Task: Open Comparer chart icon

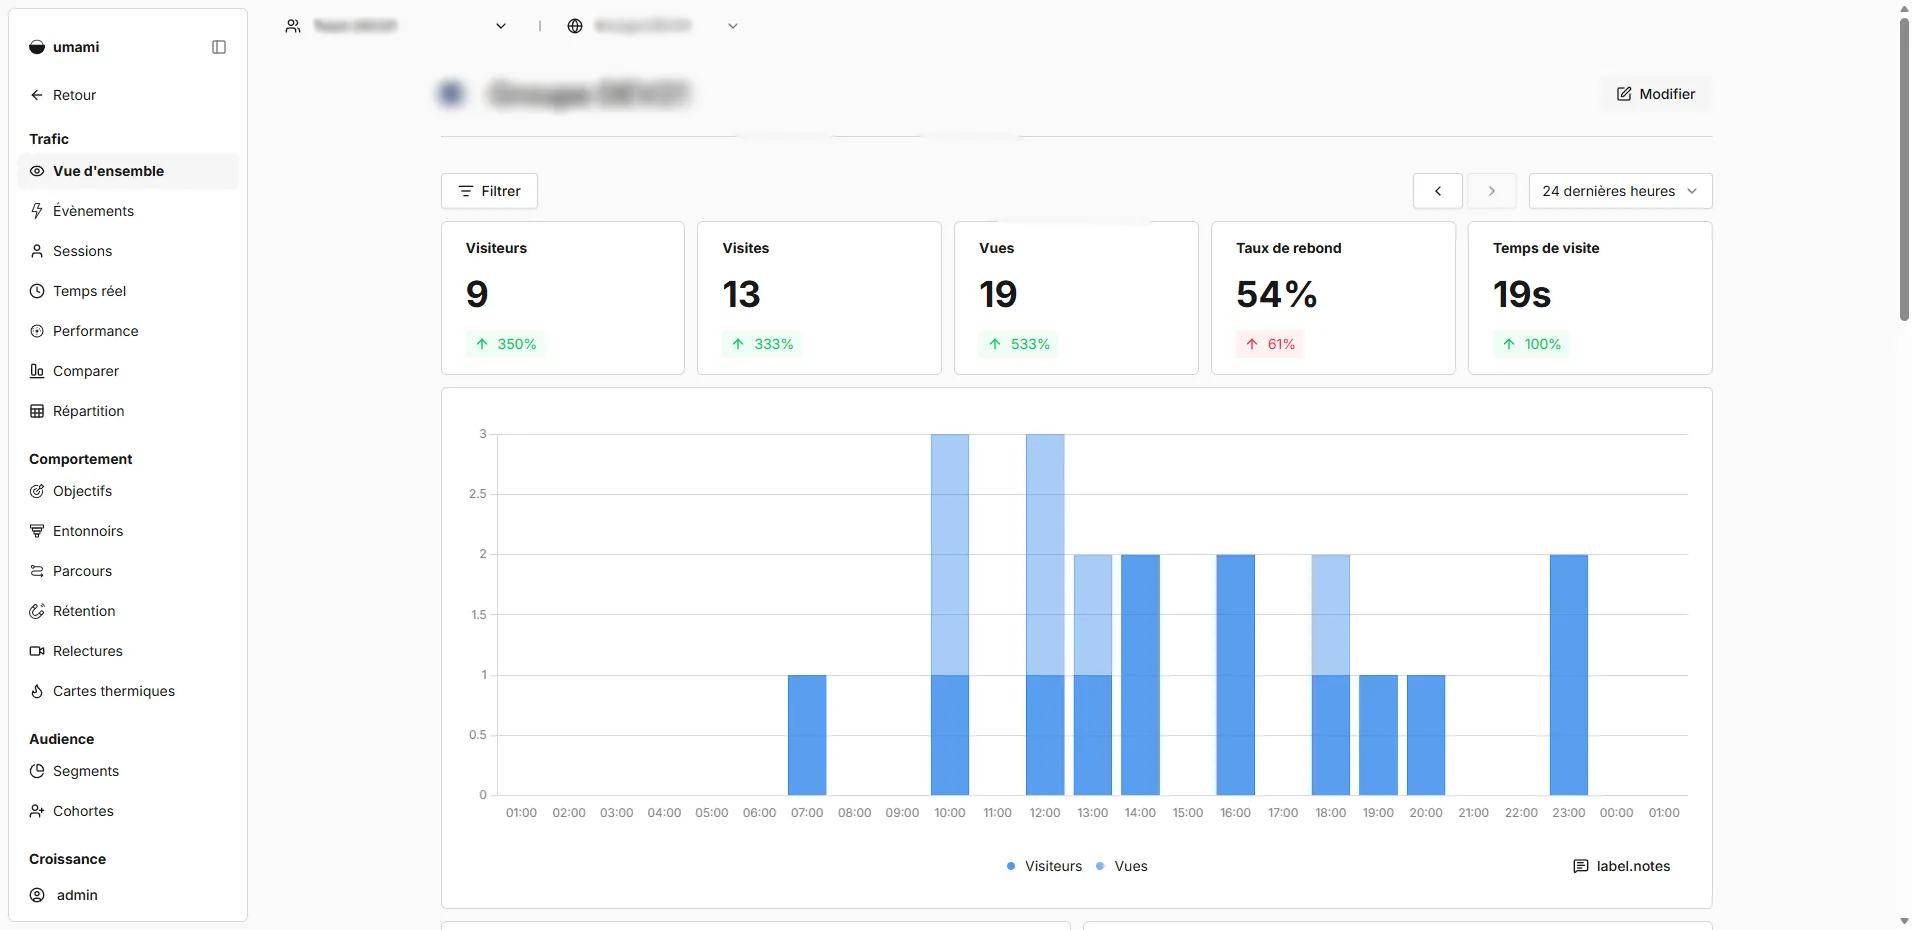Action: pyautogui.click(x=37, y=371)
